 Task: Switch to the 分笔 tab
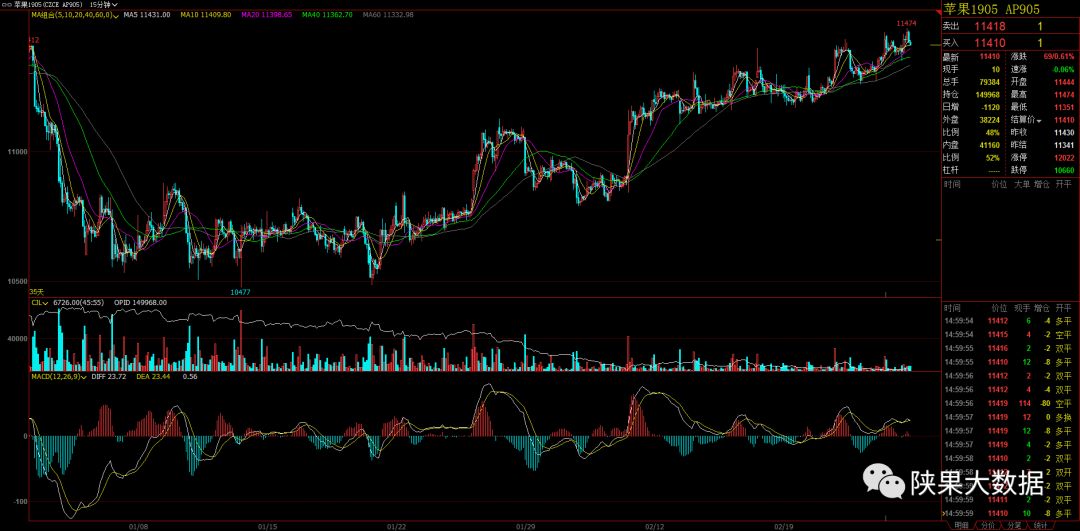point(1014,525)
